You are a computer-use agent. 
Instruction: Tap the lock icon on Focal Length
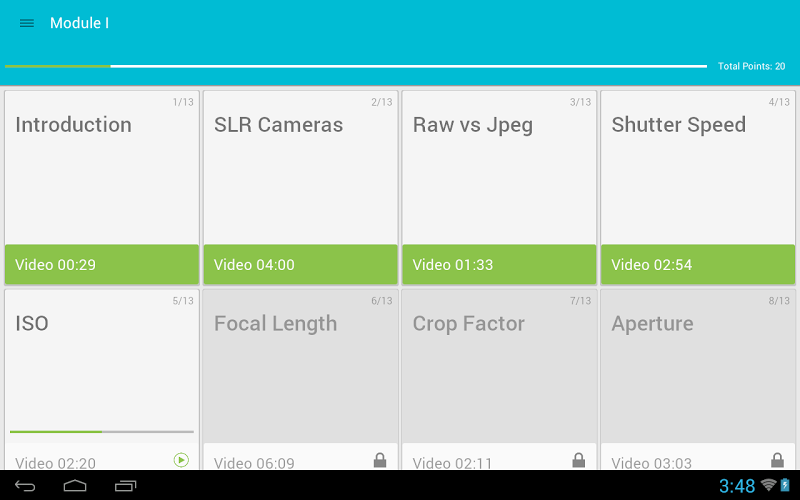[x=380, y=460]
